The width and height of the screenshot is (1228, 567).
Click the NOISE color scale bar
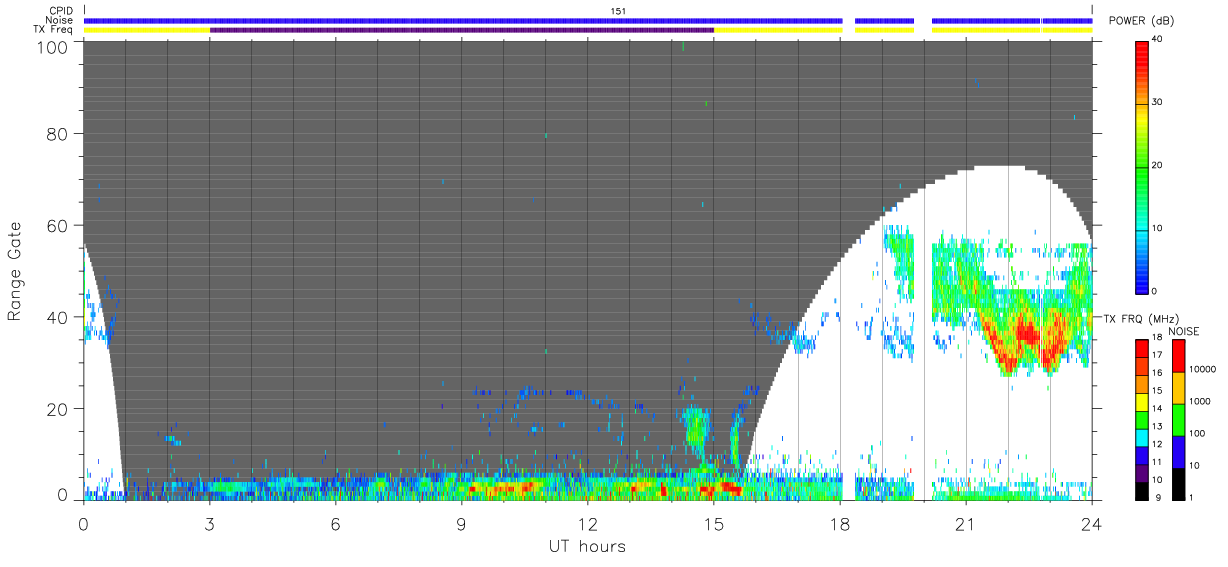pyautogui.click(x=1178, y=419)
